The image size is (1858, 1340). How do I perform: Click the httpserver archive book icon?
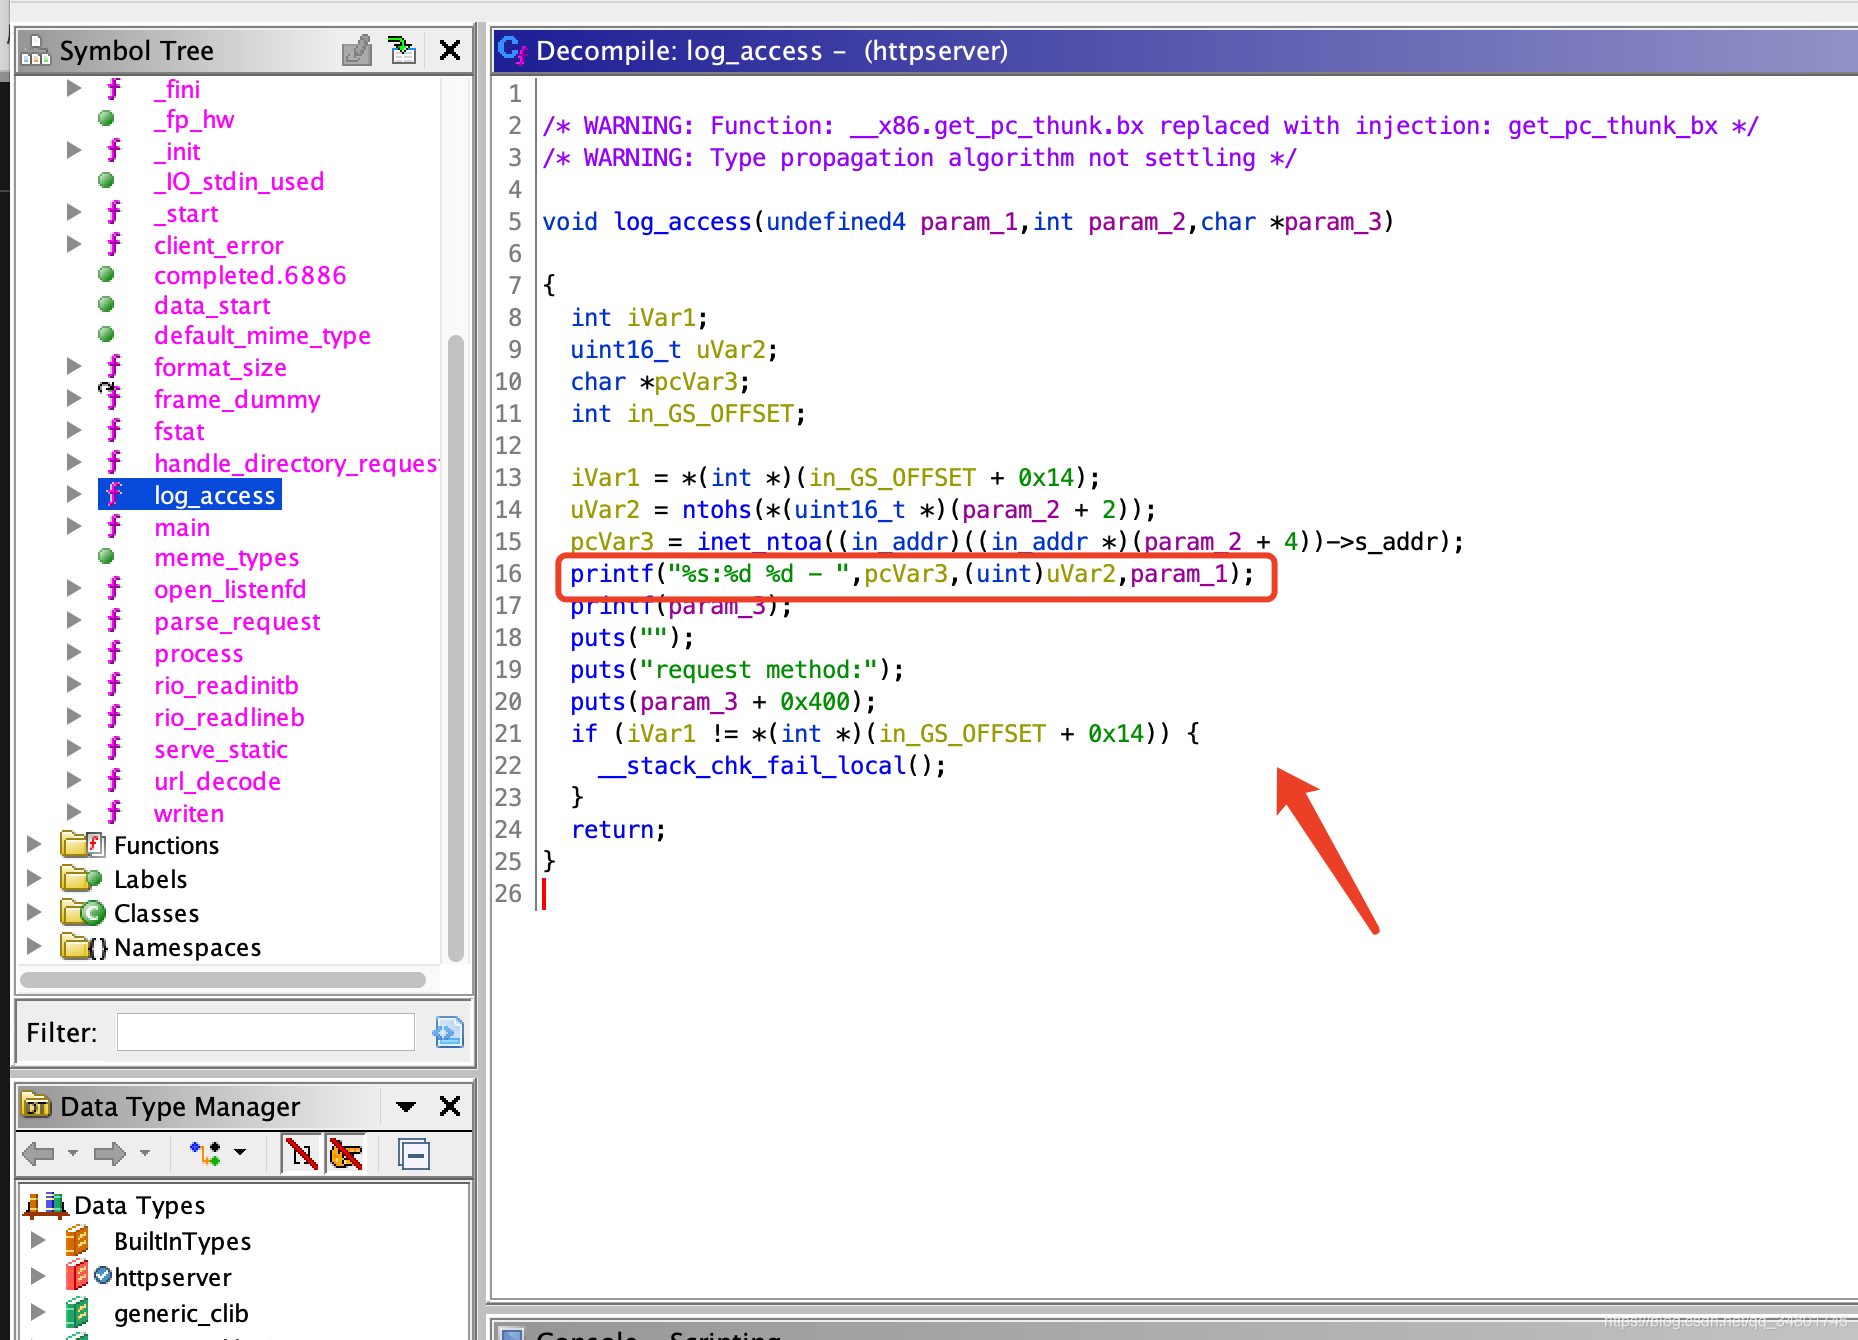(x=77, y=1276)
